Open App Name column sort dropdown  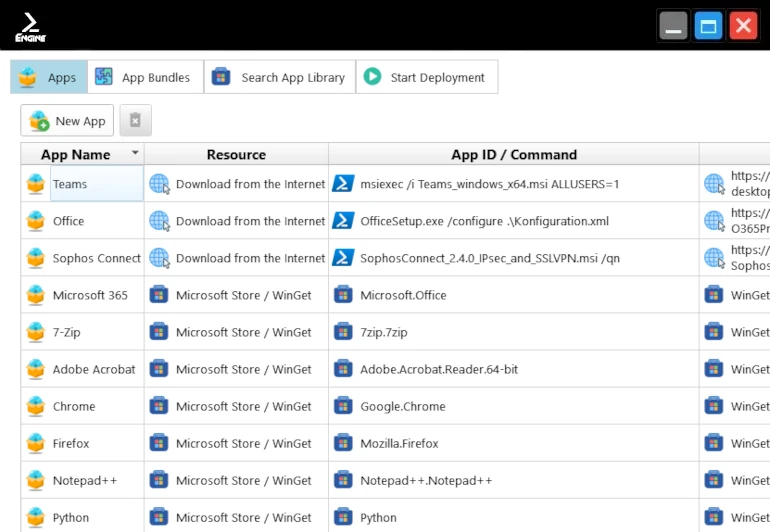click(135, 153)
